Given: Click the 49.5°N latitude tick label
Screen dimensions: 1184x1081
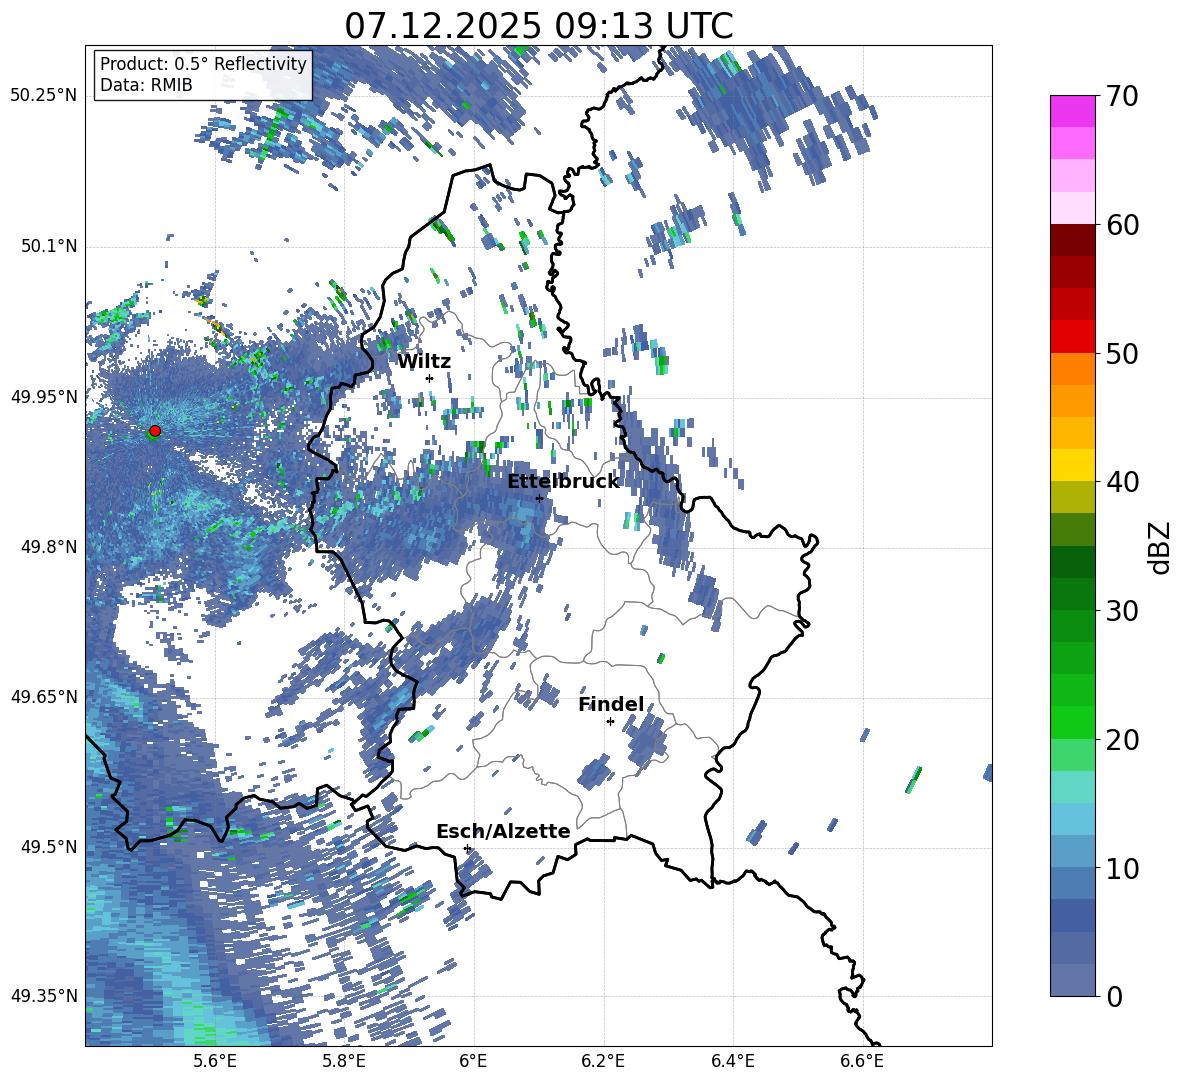Looking at the screenshot, I should [x=48, y=846].
